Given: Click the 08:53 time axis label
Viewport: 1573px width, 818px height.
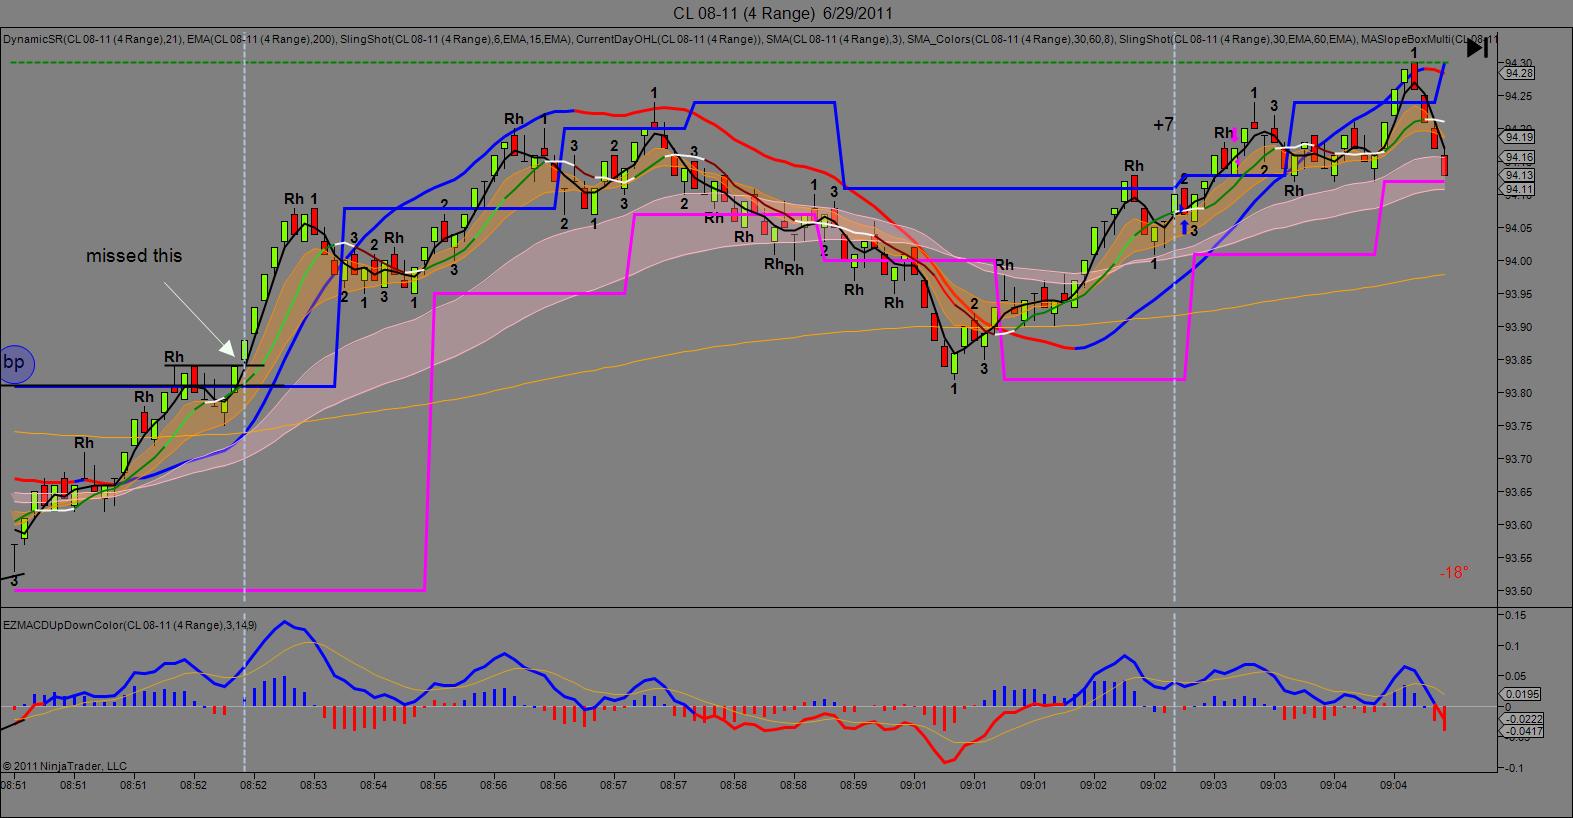Looking at the screenshot, I should [314, 785].
